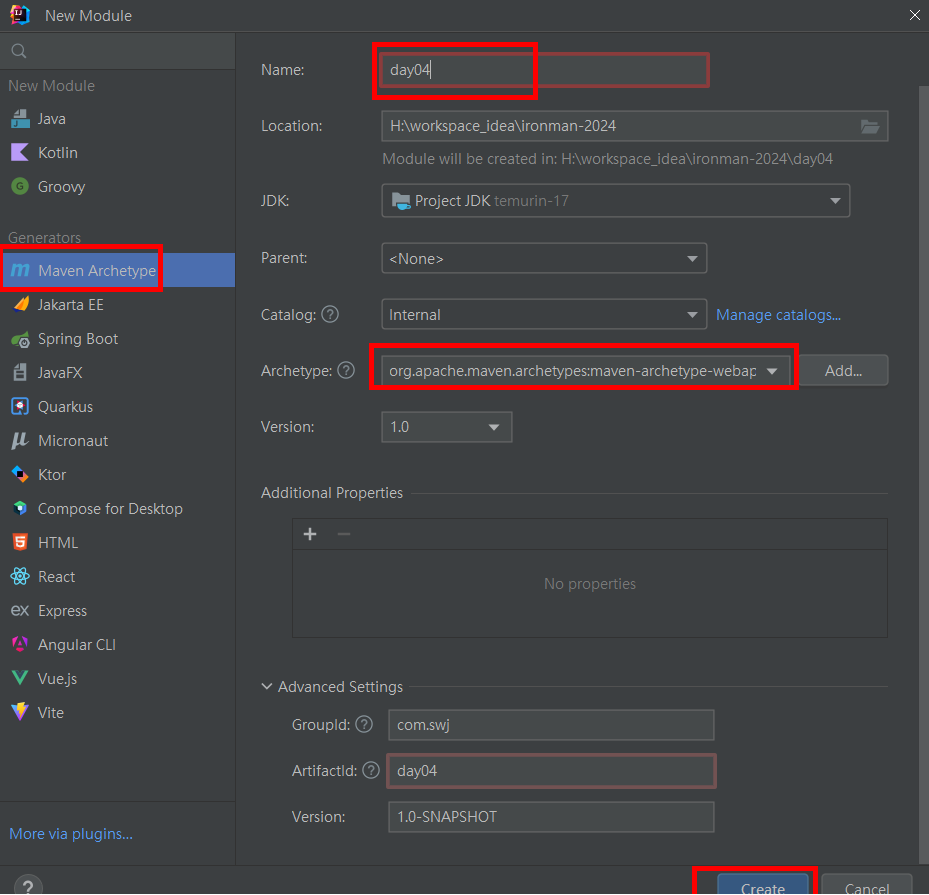Select the JavaFX icon

tap(20, 373)
